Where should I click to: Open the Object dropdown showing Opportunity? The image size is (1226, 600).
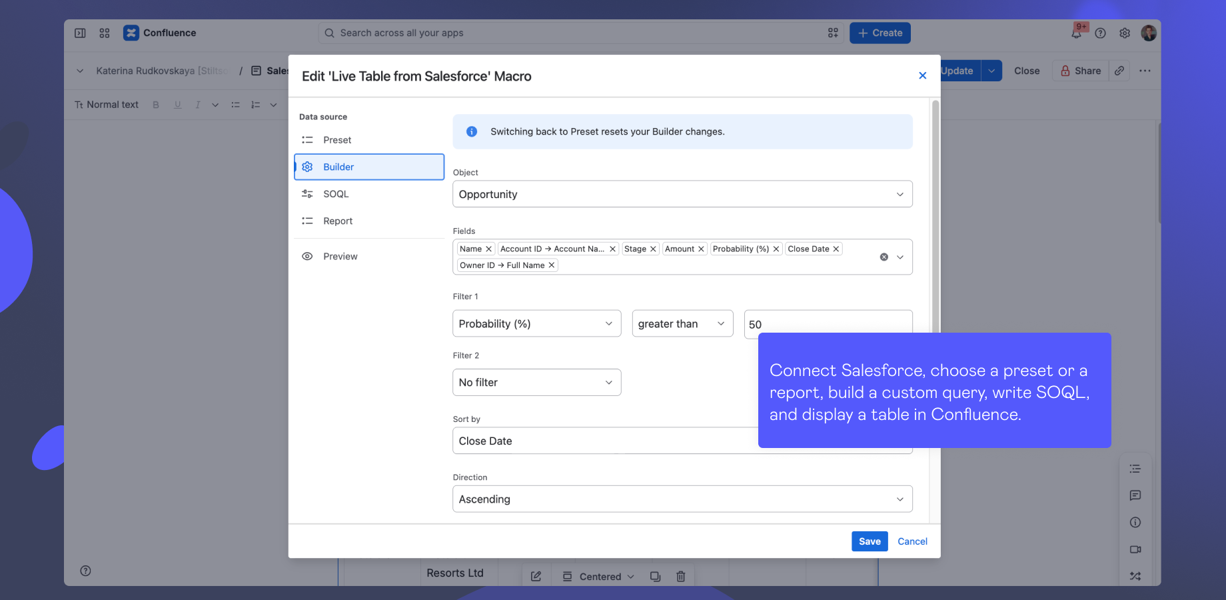click(682, 194)
